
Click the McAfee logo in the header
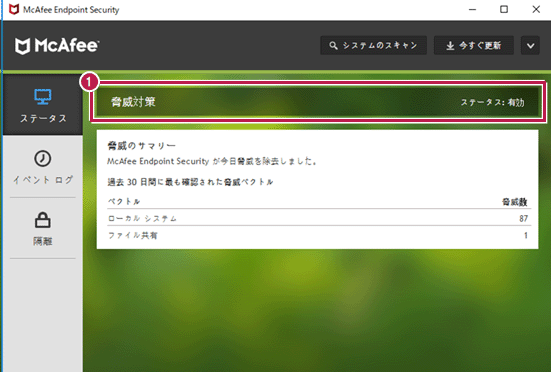click(57, 46)
